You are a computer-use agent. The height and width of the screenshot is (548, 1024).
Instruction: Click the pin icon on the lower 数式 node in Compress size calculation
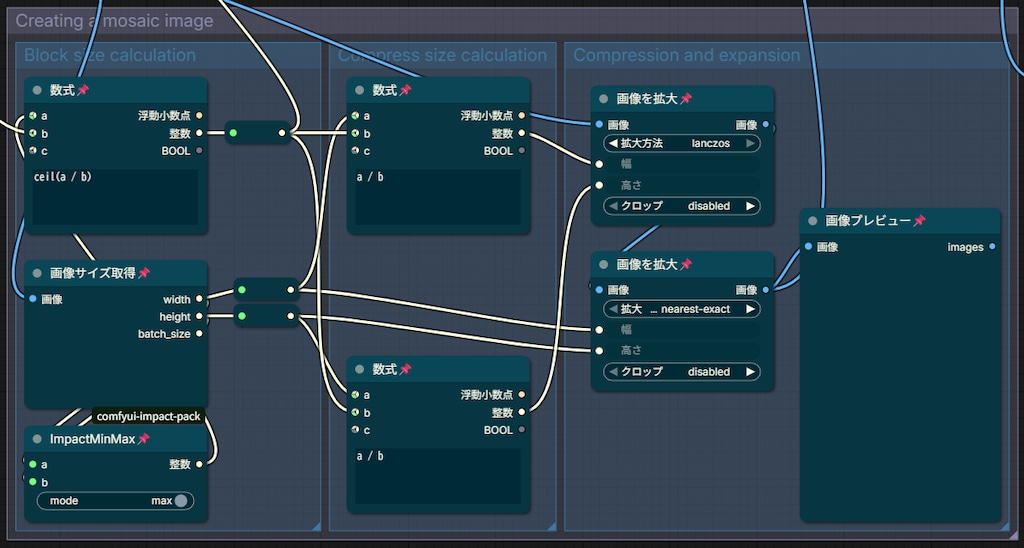click(406, 369)
